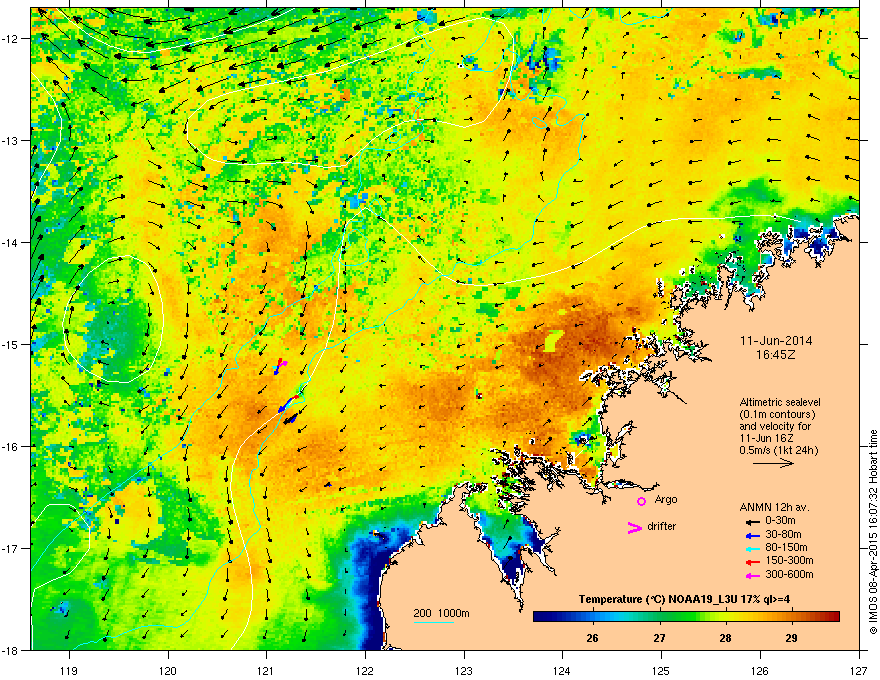880x680 pixels.
Task: Click the blue 30-80m arrow in legend
Action: [x=752, y=535]
